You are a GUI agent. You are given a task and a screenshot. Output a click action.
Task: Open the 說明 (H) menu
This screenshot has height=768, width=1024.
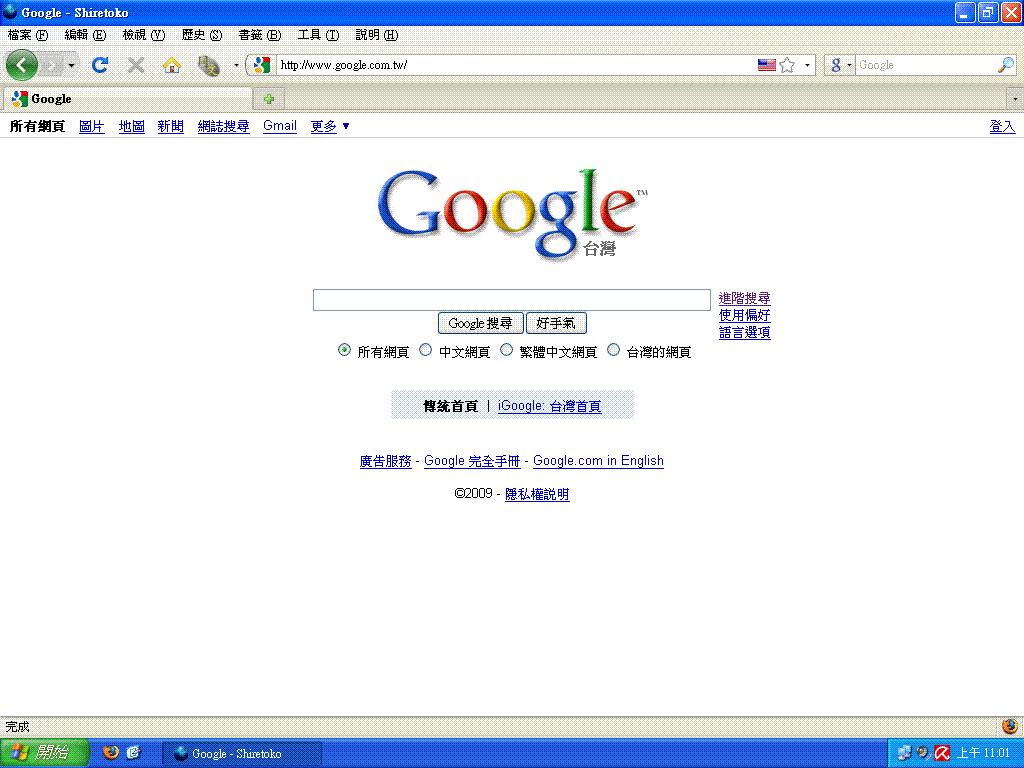click(x=376, y=35)
